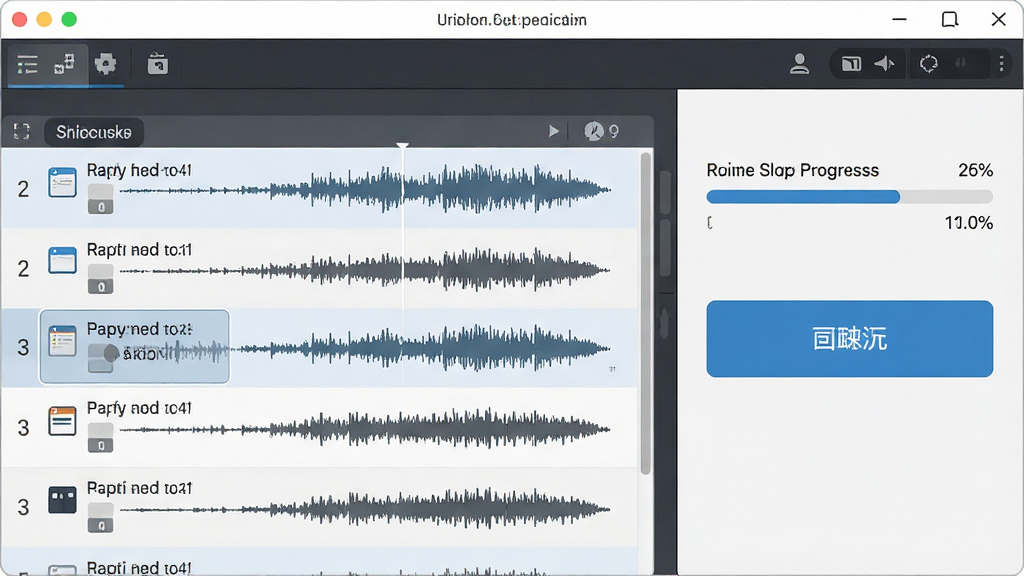The image size is (1024, 576).
Task: Open the three-dot more options menu
Action: tap(1001, 63)
